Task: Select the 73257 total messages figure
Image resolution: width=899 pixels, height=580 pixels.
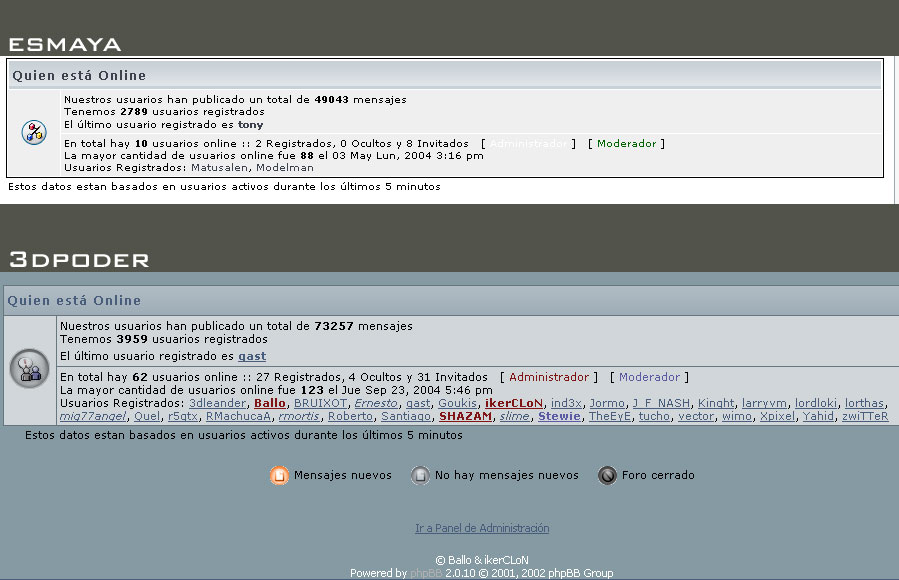Action: point(334,326)
